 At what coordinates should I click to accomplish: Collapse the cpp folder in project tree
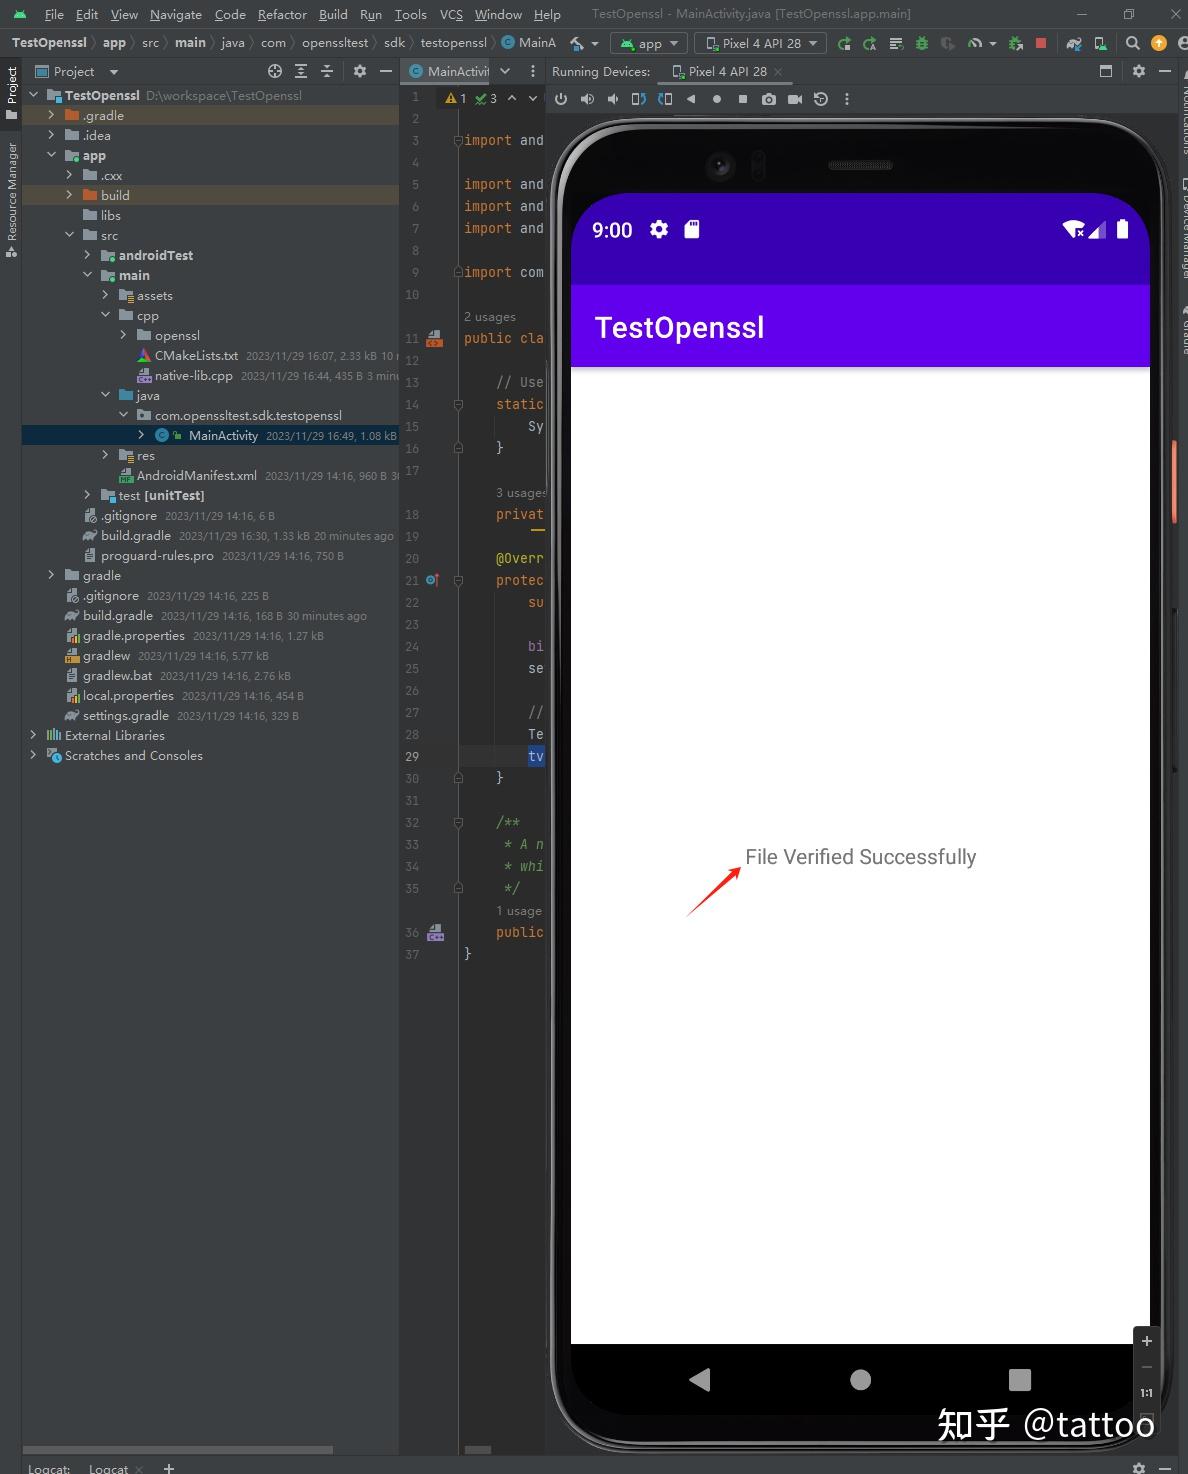coord(105,315)
